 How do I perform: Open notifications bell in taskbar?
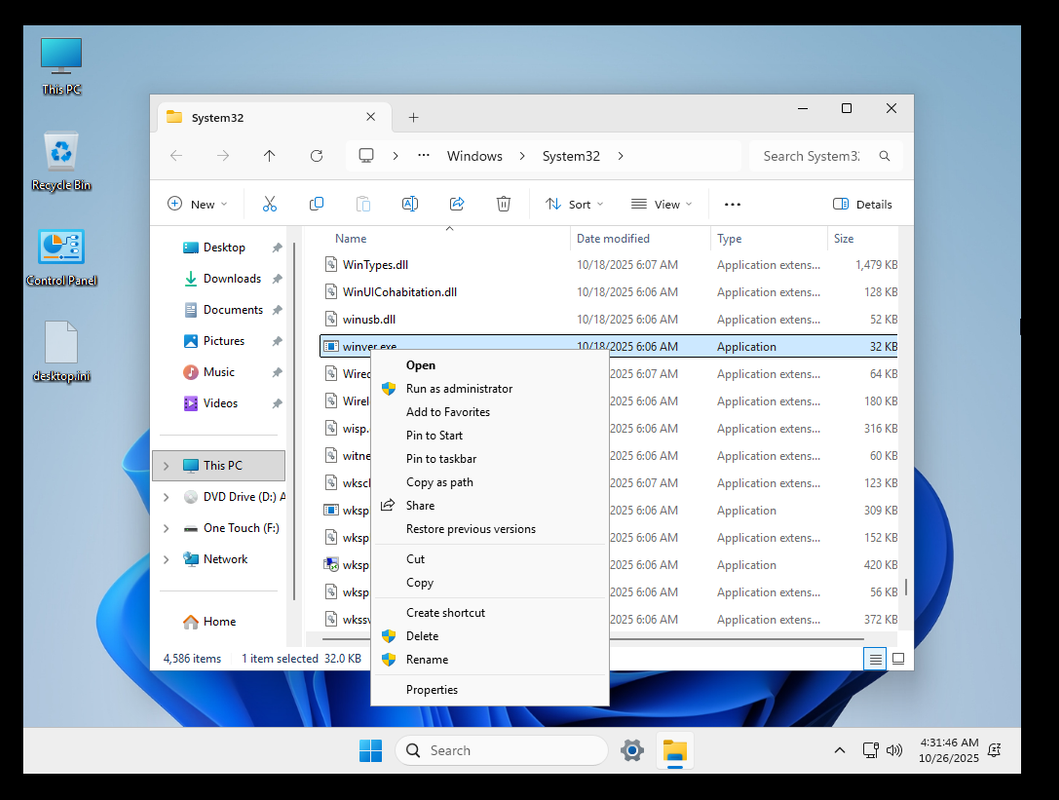994,750
